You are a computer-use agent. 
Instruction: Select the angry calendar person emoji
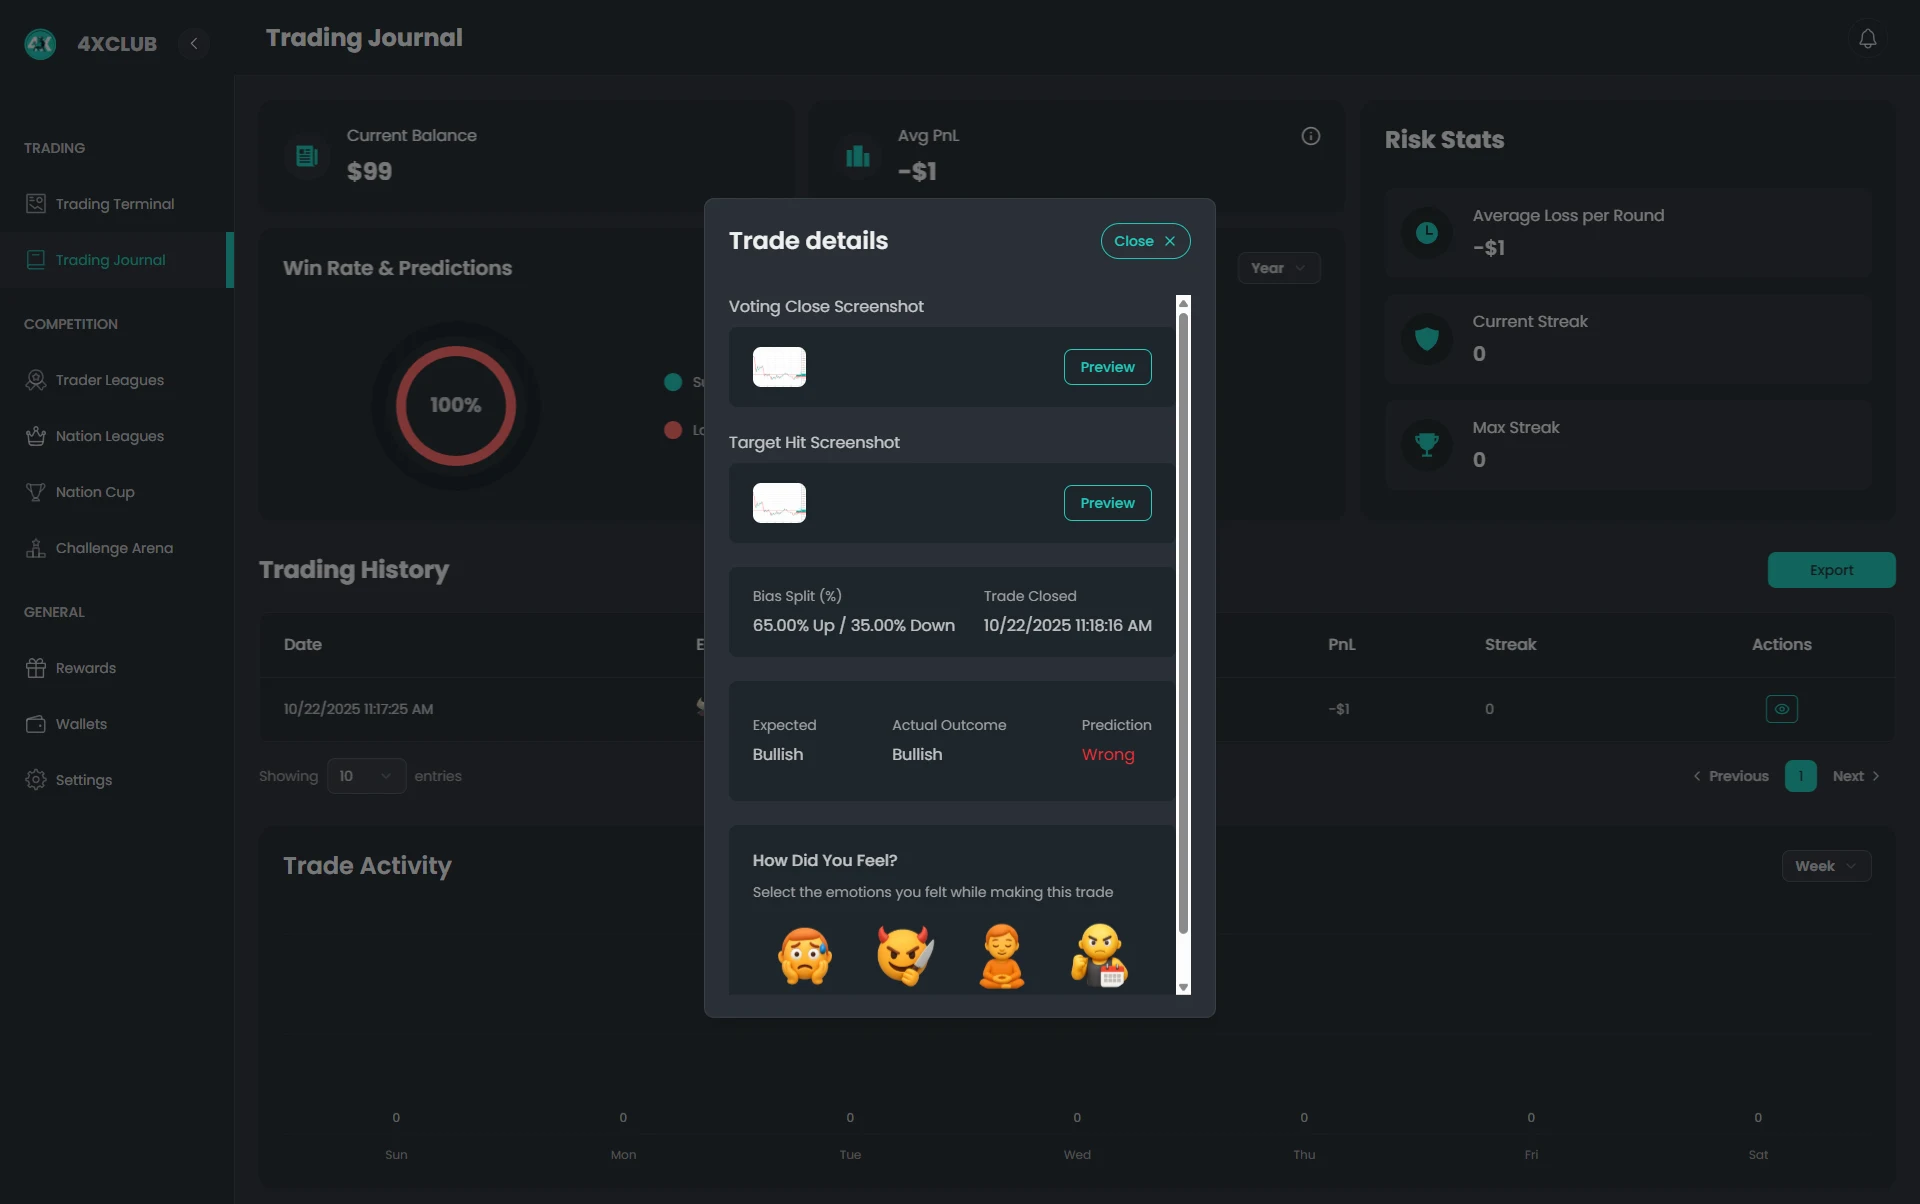(x=1100, y=955)
